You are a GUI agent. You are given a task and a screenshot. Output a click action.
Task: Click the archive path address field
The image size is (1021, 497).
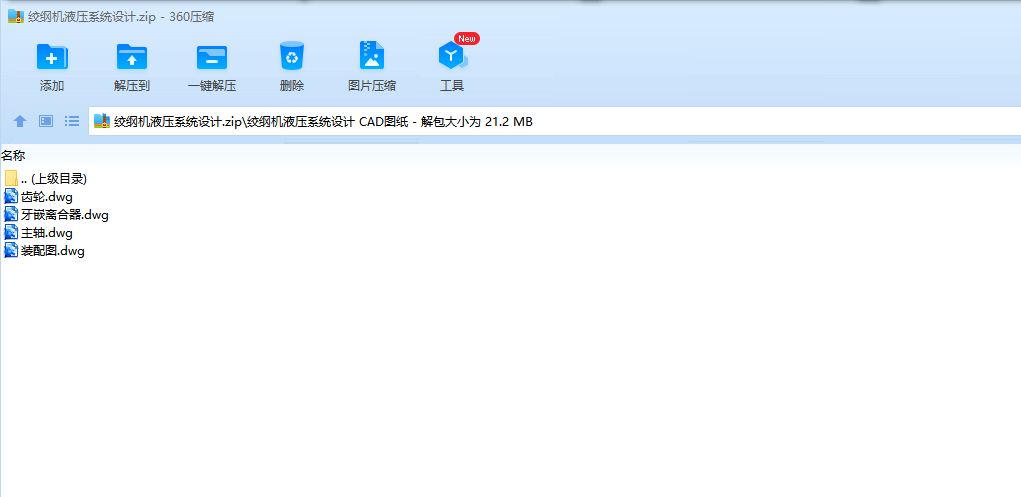555,121
